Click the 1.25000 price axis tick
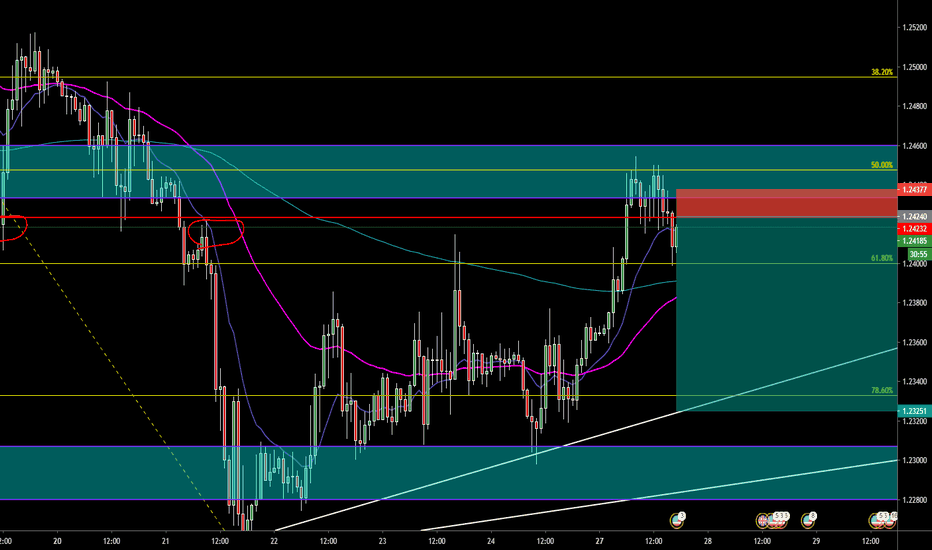Image resolution: width=932 pixels, height=550 pixels. 914,67
